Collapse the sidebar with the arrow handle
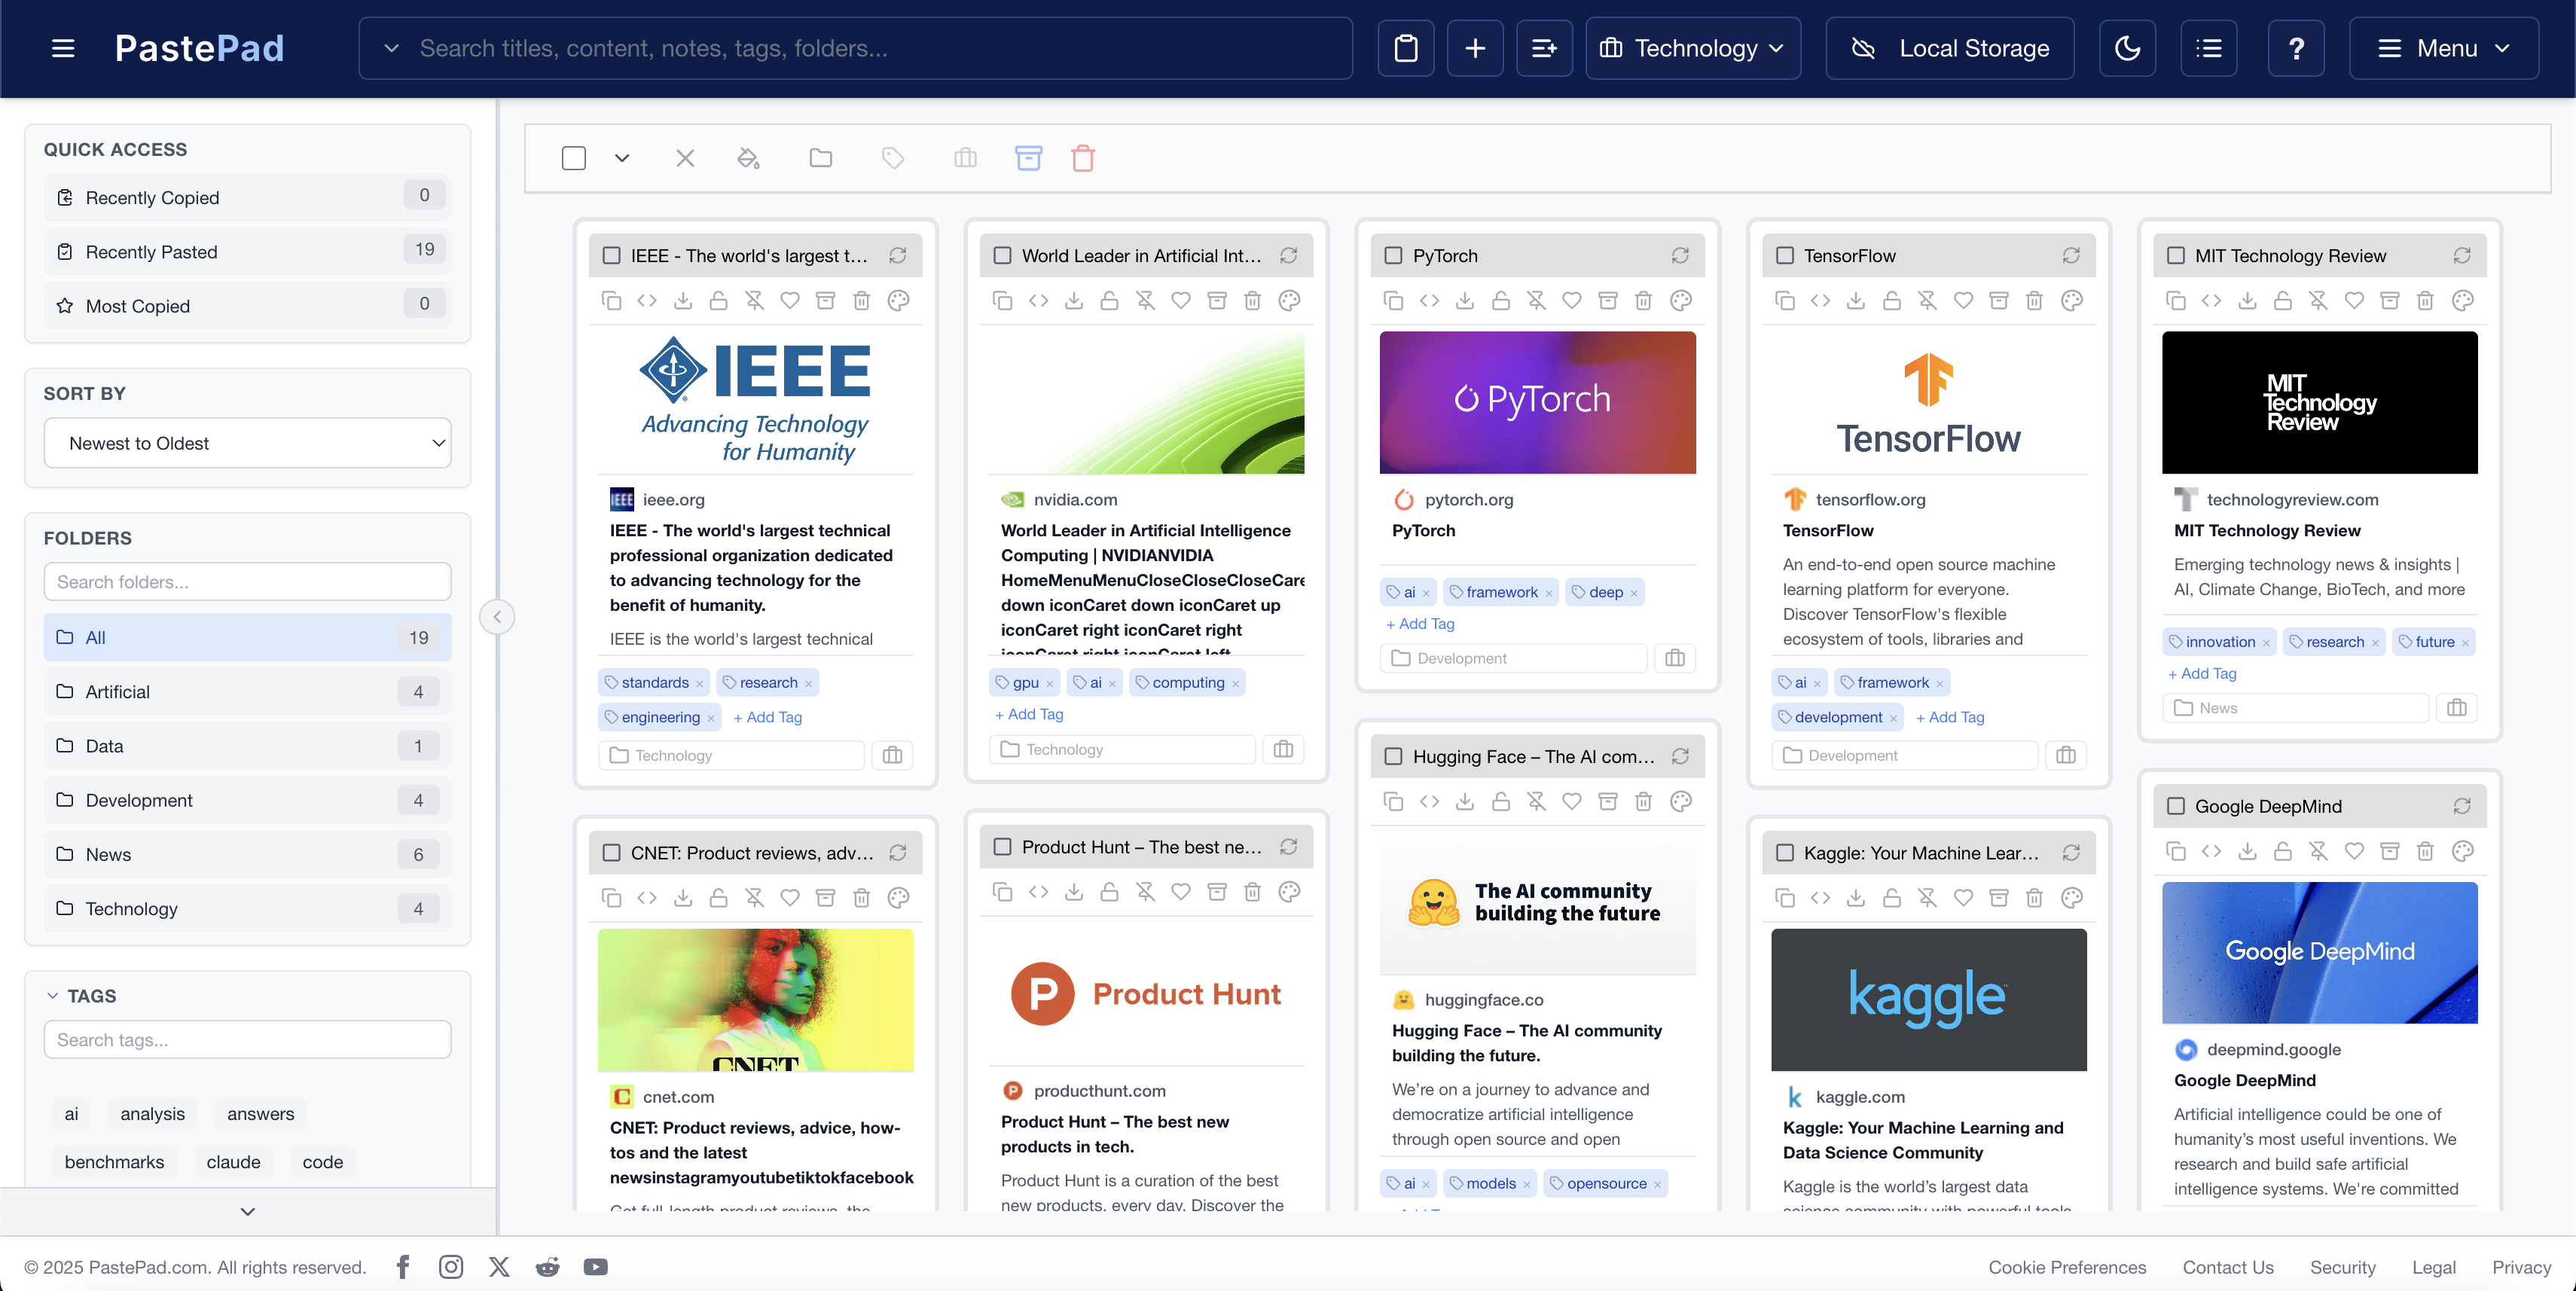The width and height of the screenshot is (2576, 1291). point(497,617)
